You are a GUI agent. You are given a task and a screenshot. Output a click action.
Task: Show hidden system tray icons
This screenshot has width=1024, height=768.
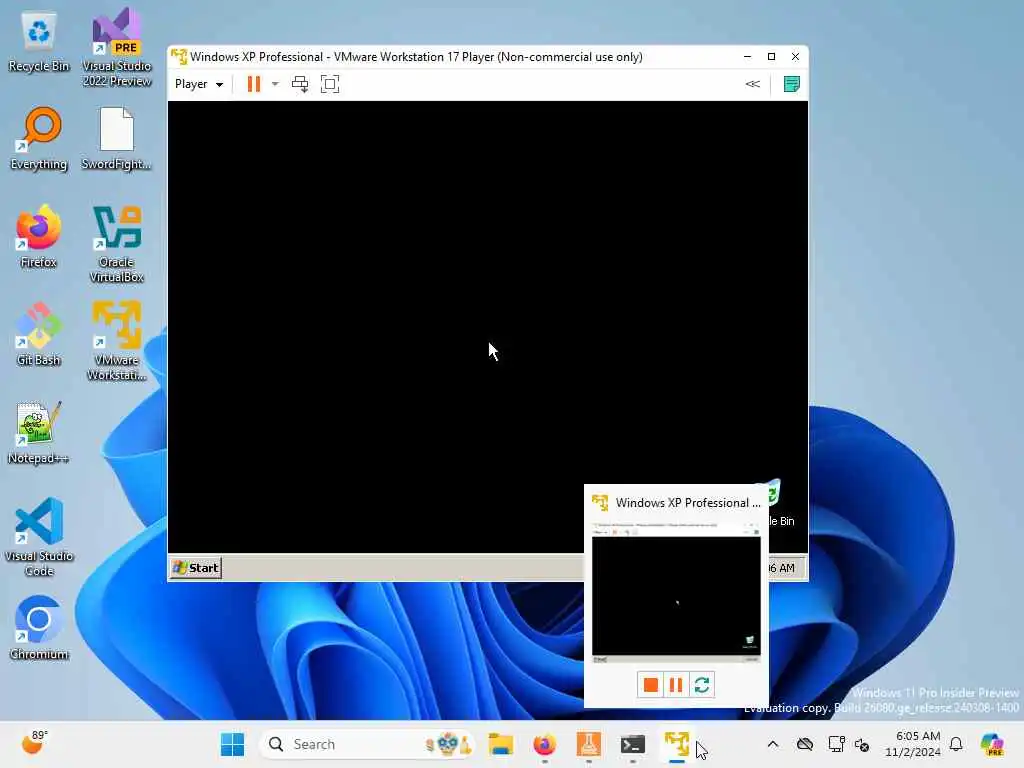pos(773,744)
